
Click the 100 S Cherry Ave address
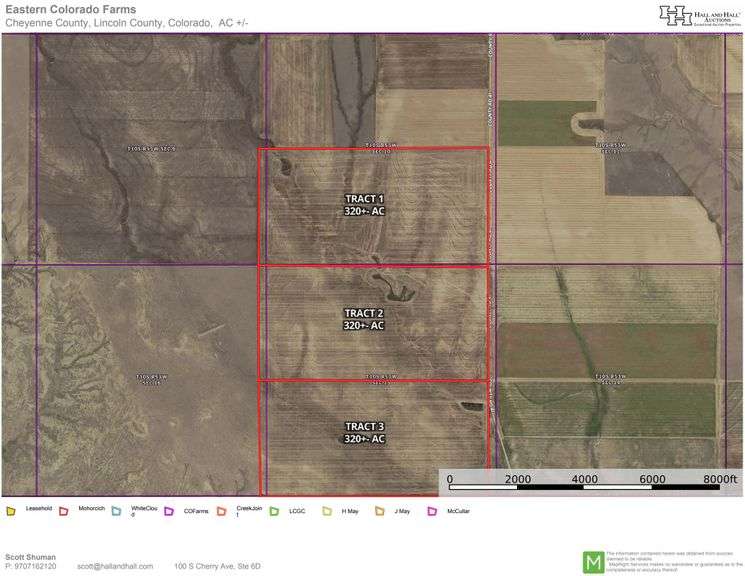pos(218,566)
